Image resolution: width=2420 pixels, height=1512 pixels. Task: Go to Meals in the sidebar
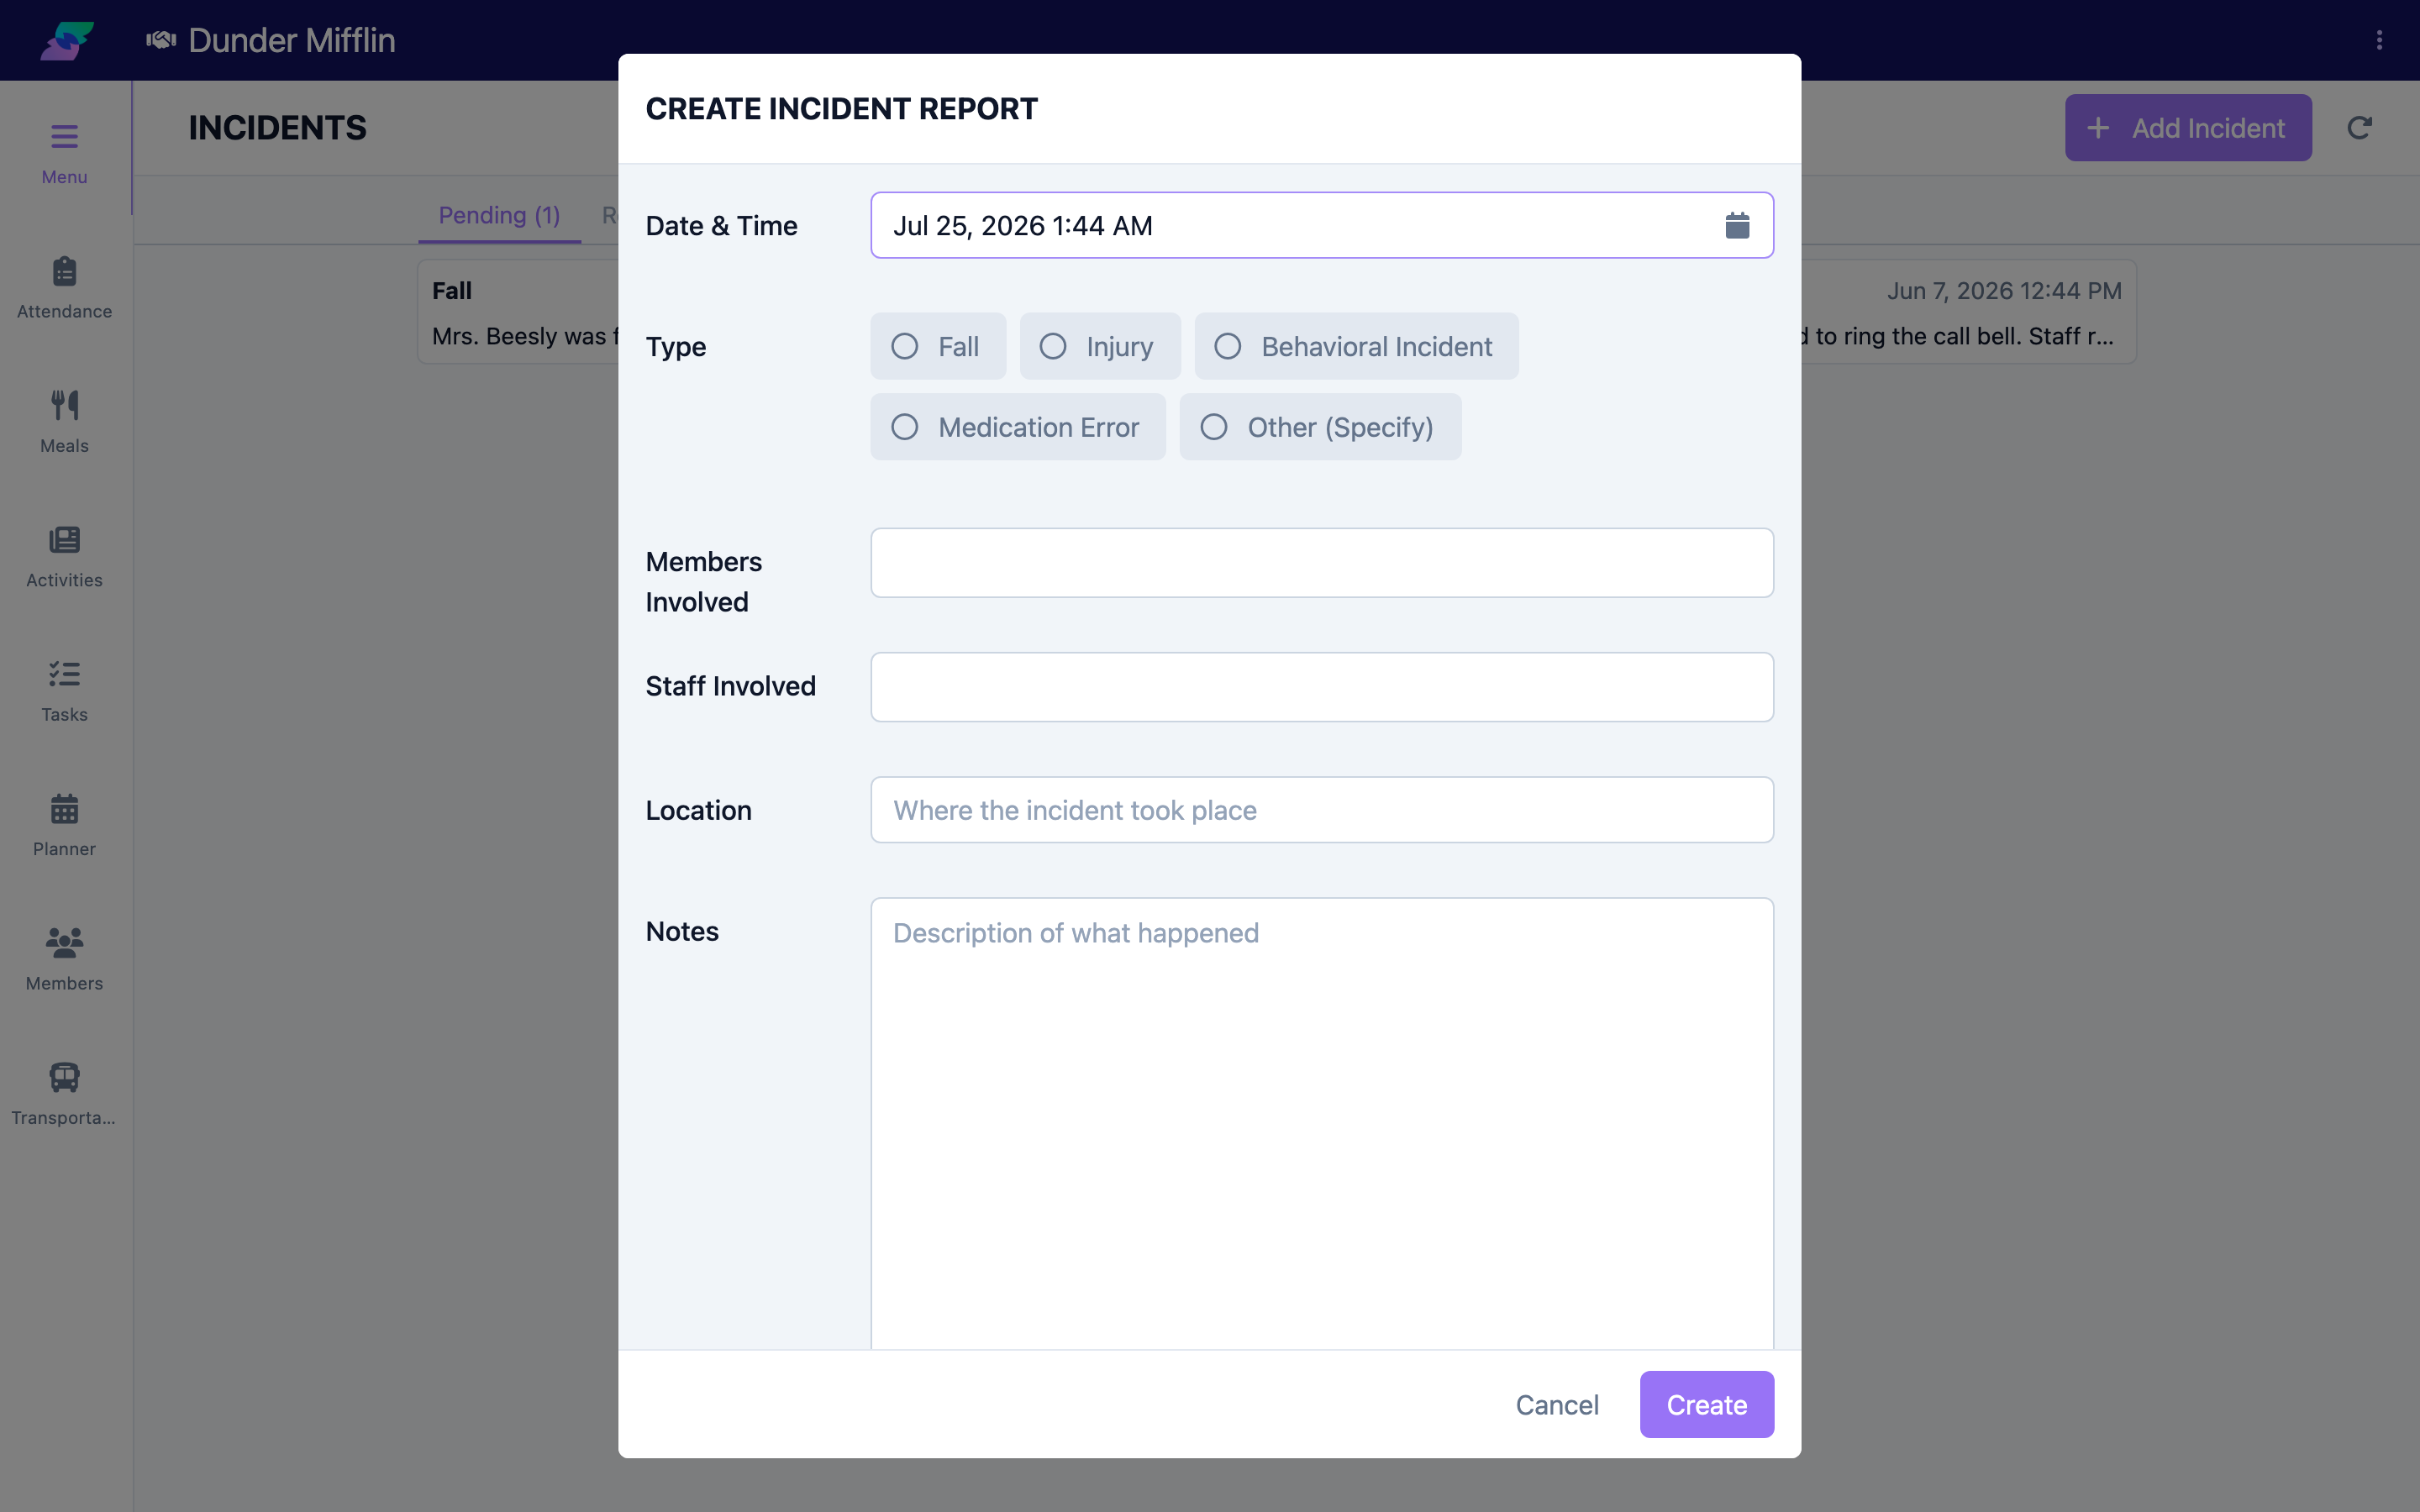64,422
